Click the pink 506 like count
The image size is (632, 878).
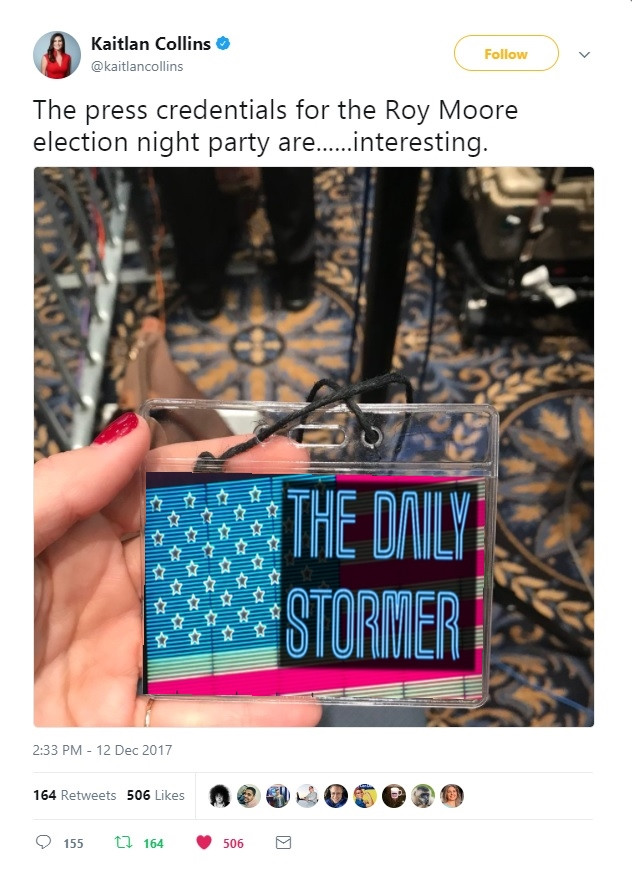[x=233, y=843]
